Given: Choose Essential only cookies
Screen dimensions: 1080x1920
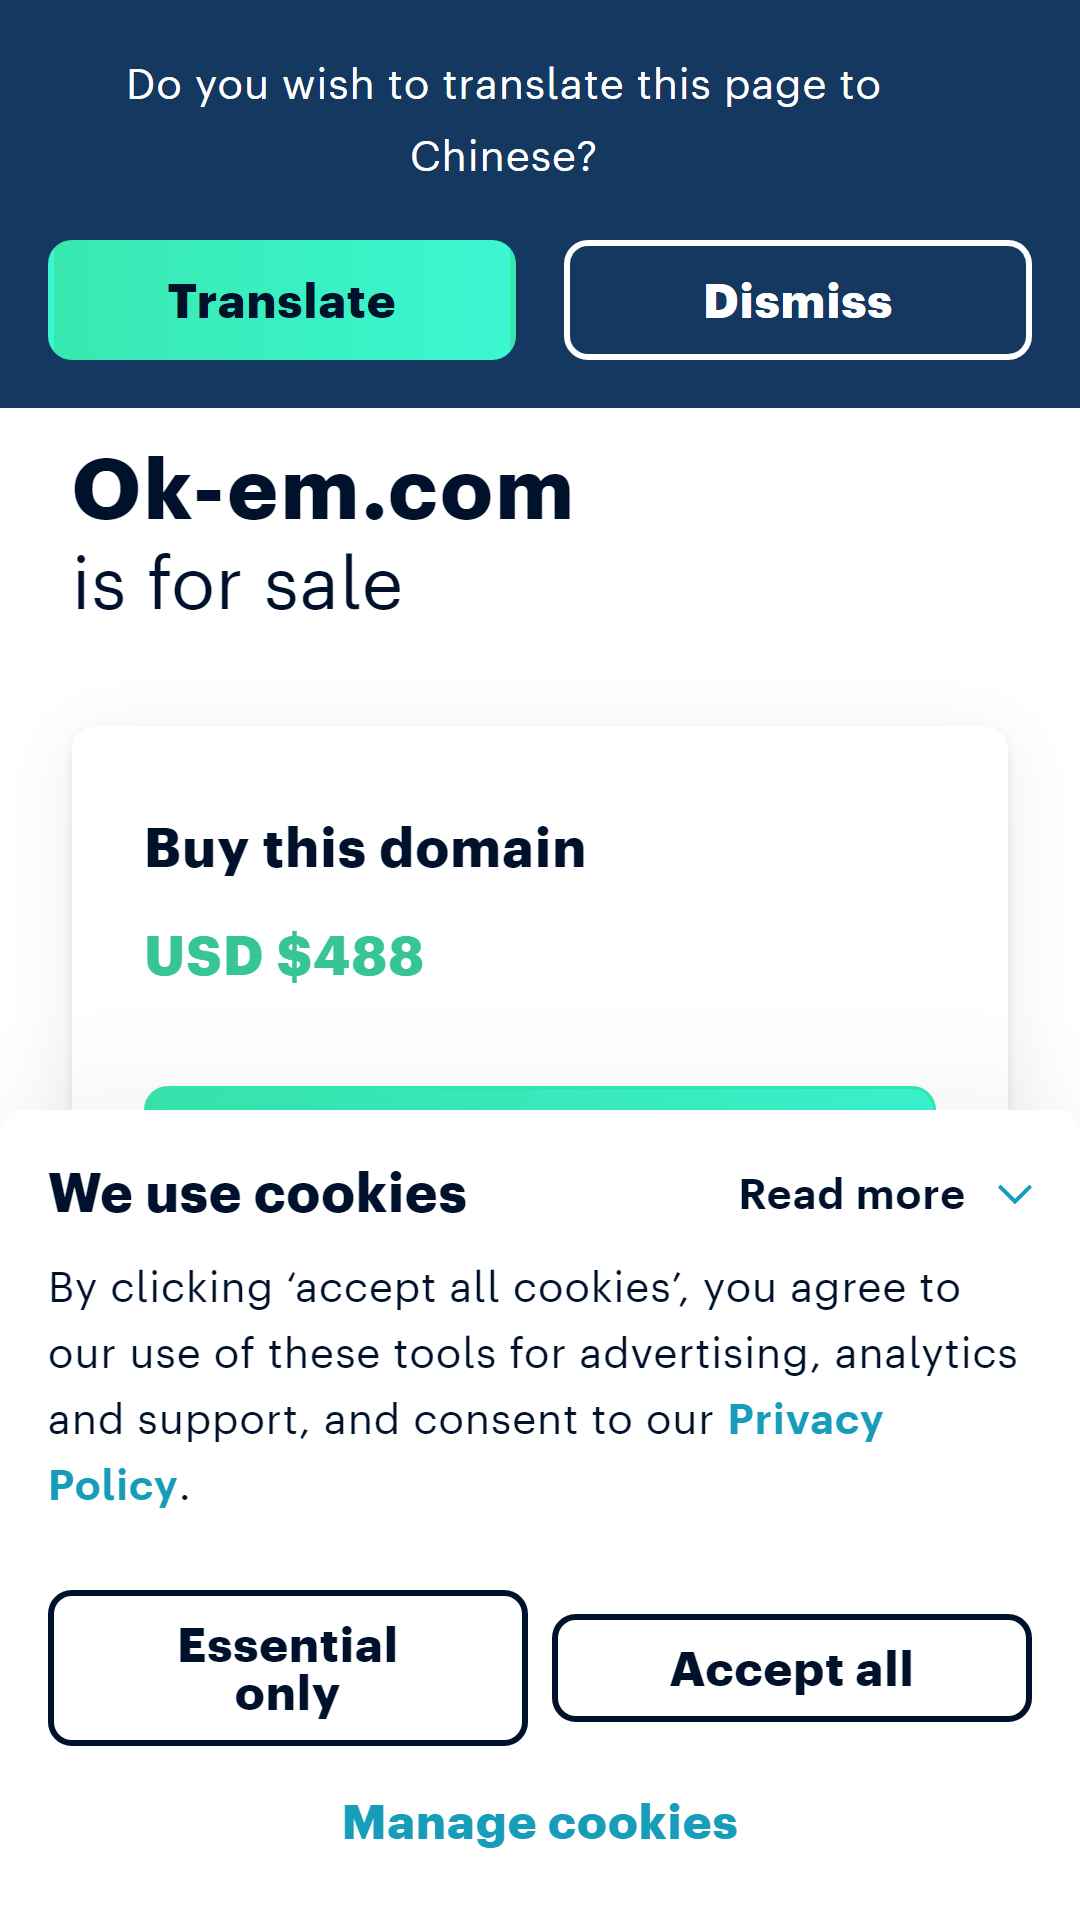Looking at the screenshot, I should coord(288,1668).
